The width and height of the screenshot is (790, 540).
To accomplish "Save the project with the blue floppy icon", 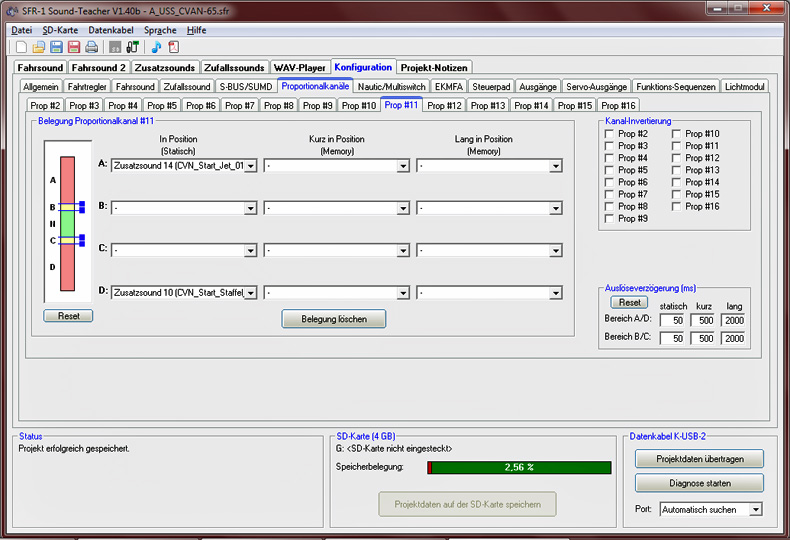I will pyautogui.click(x=56, y=47).
